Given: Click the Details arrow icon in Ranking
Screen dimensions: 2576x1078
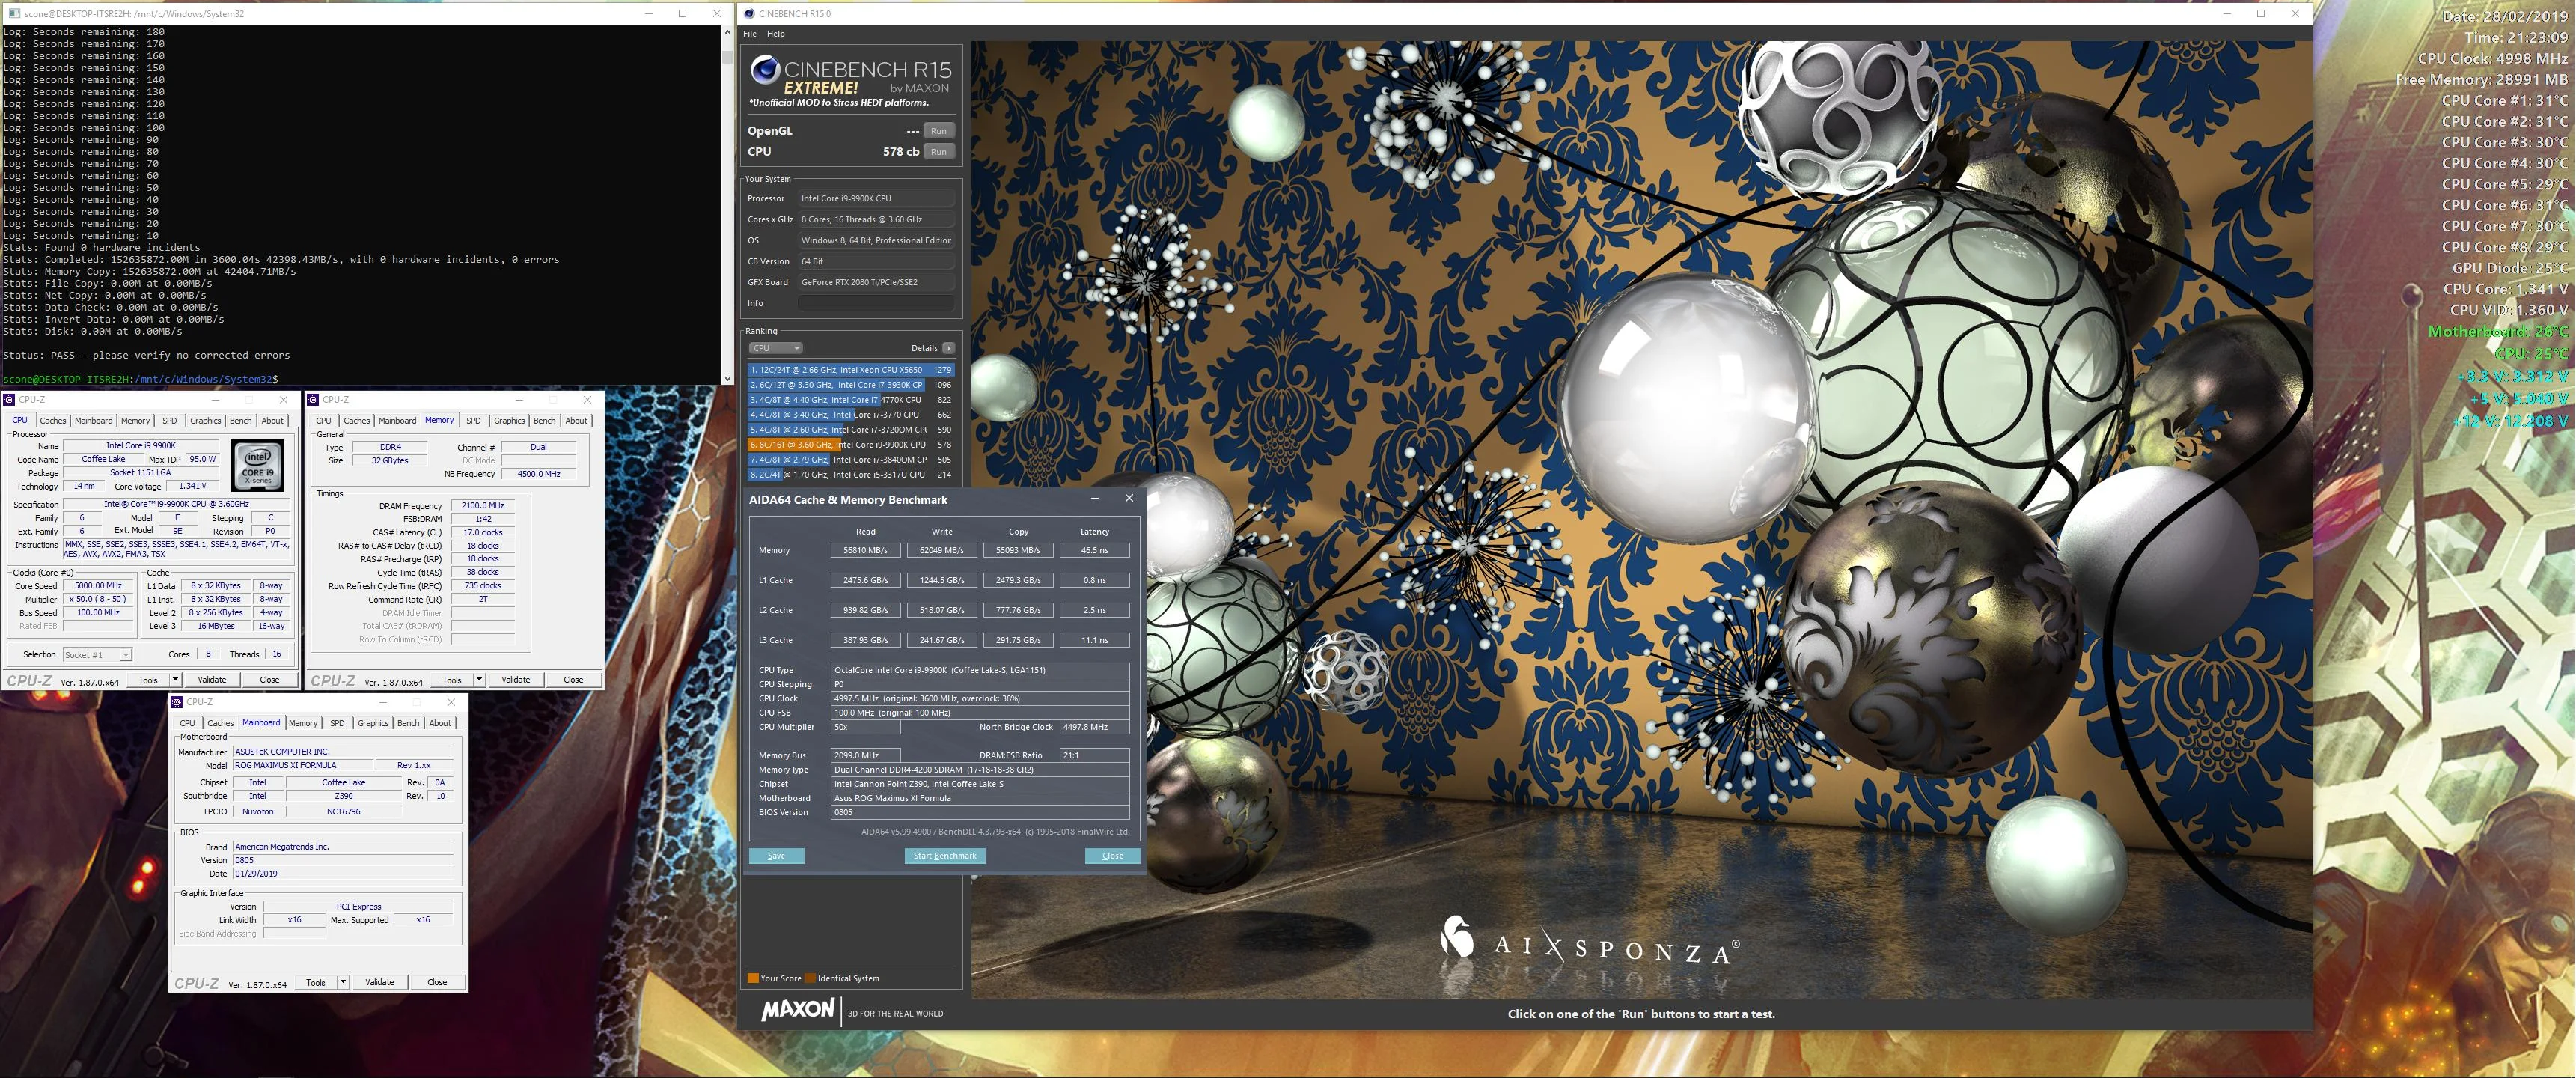Looking at the screenshot, I should click(948, 348).
